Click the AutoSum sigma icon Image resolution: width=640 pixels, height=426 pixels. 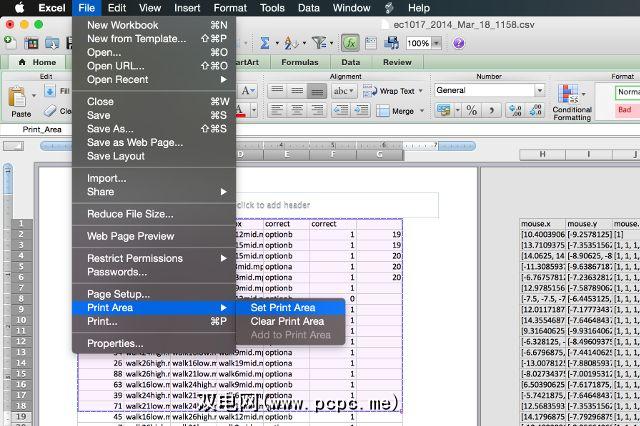click(x=266, y=43)
